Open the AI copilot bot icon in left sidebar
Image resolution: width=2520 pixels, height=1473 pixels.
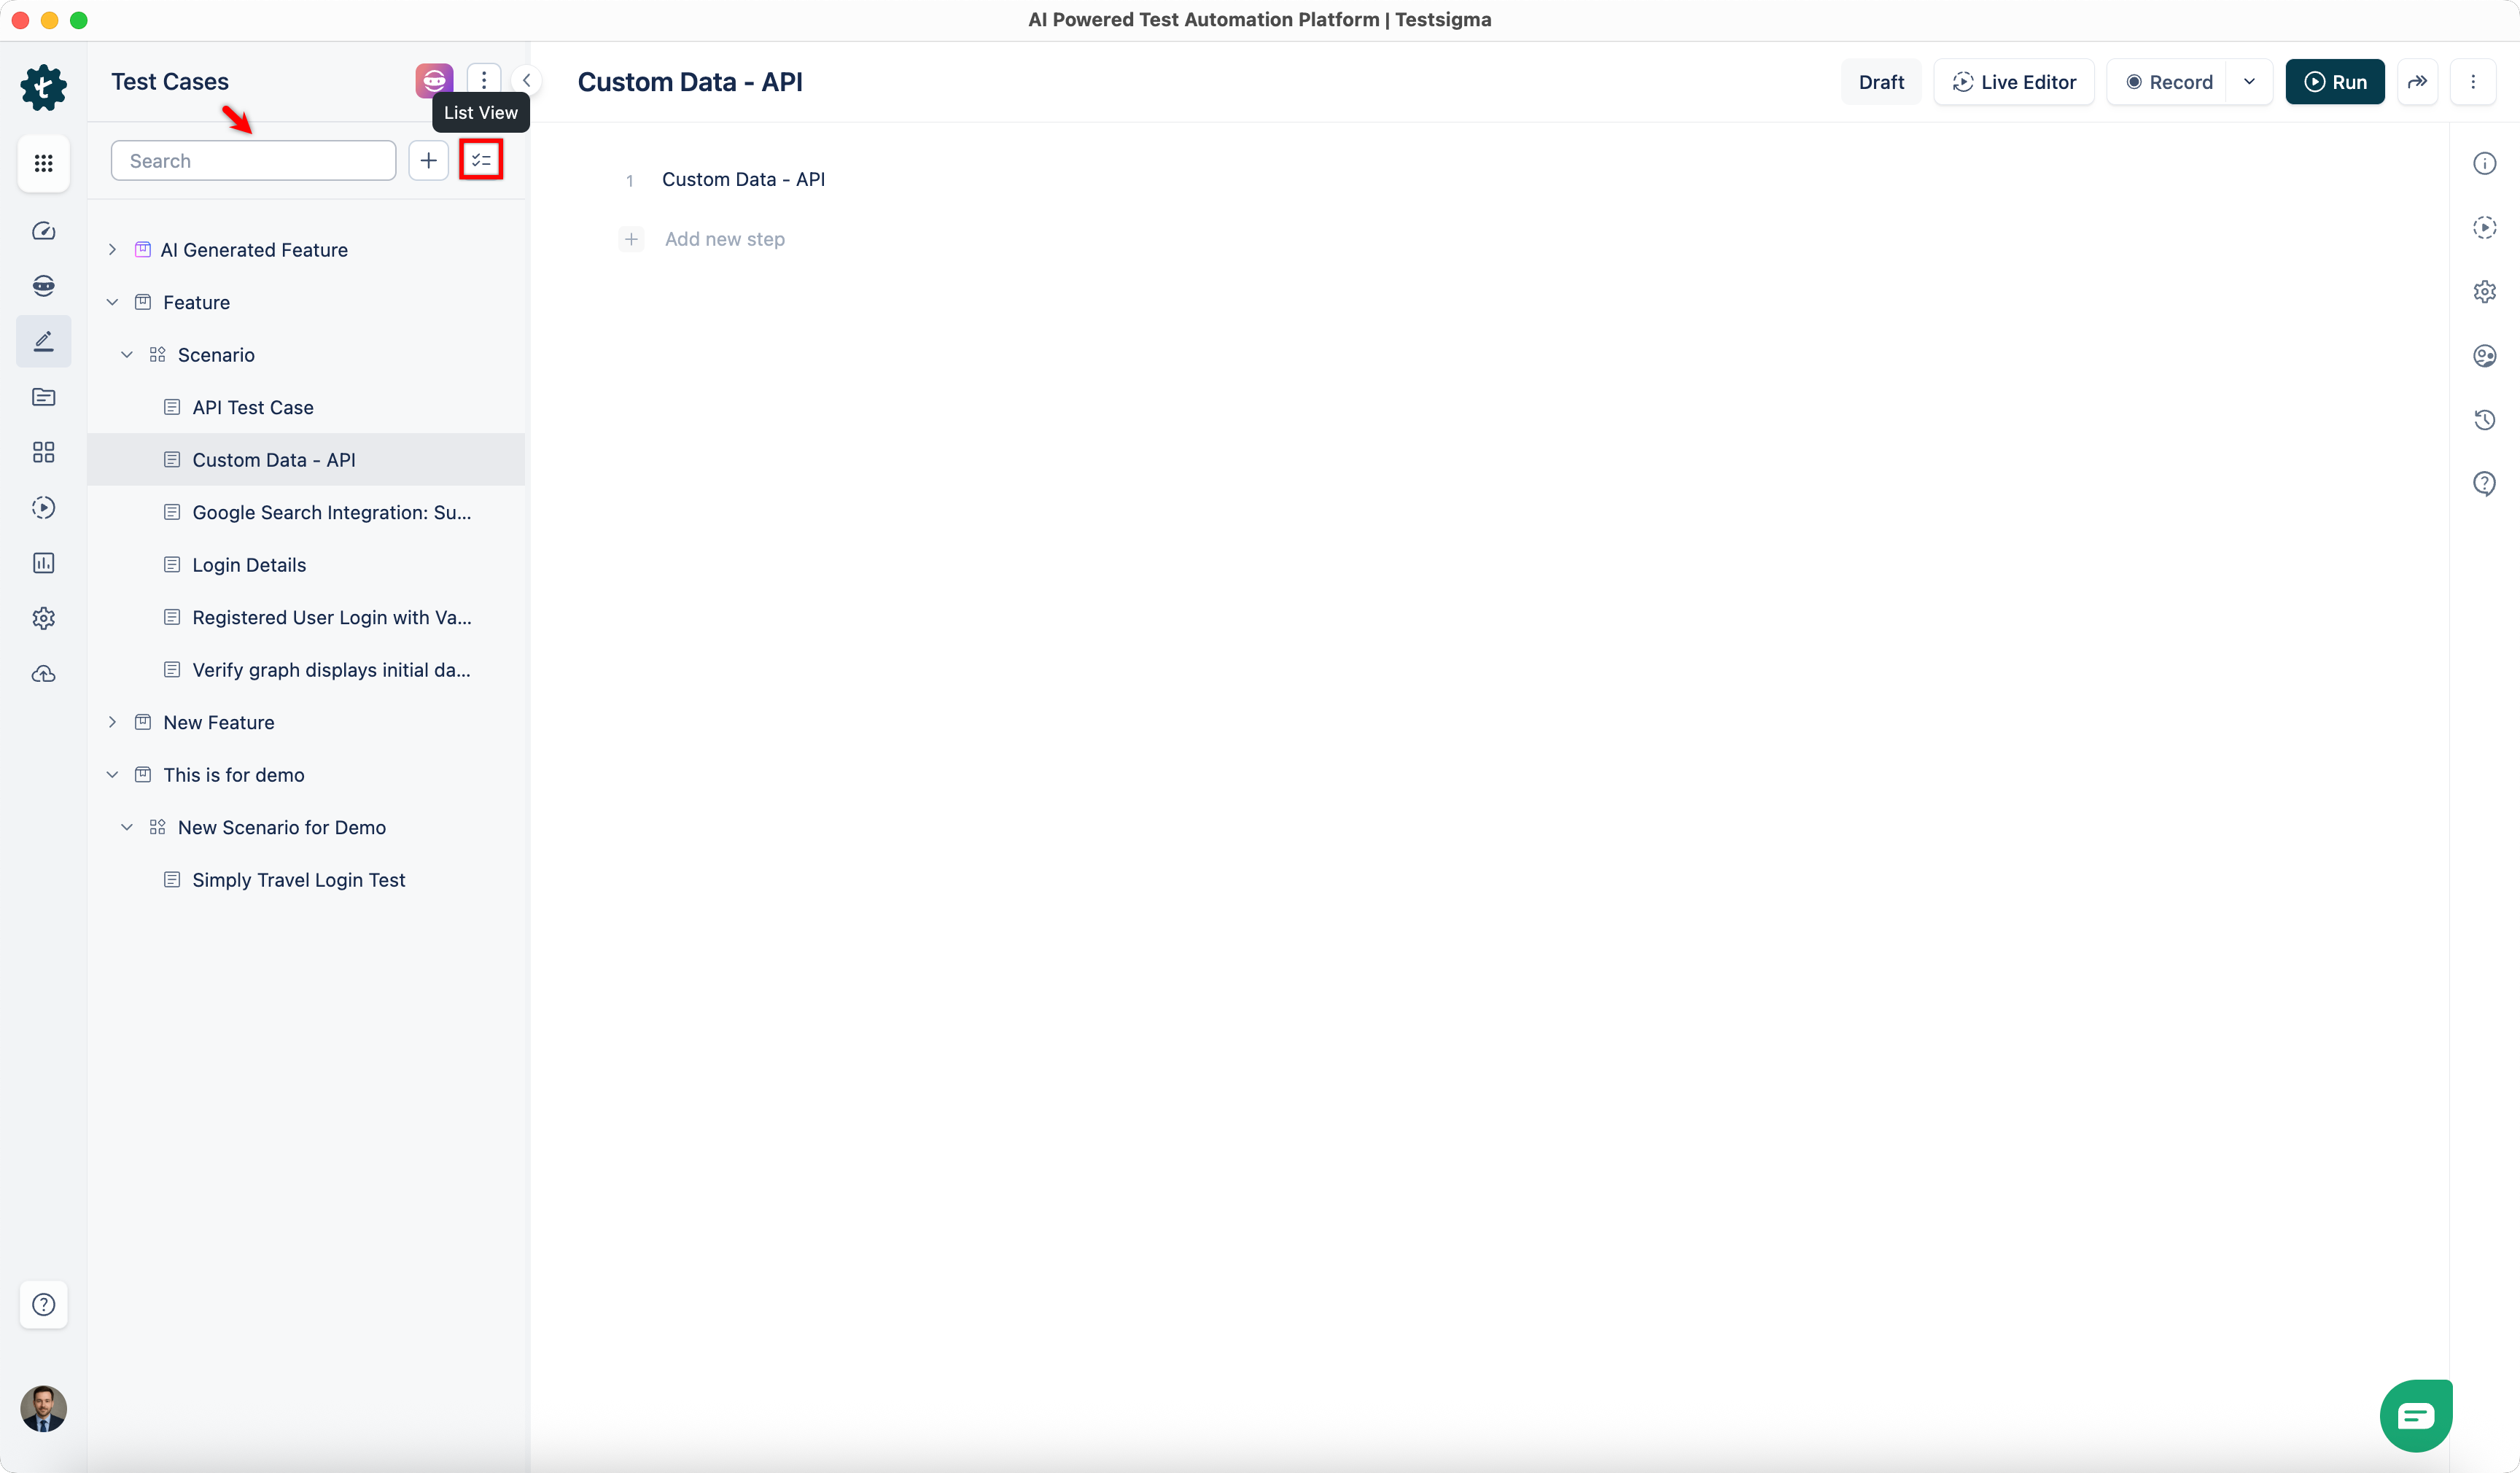[44, 286]
